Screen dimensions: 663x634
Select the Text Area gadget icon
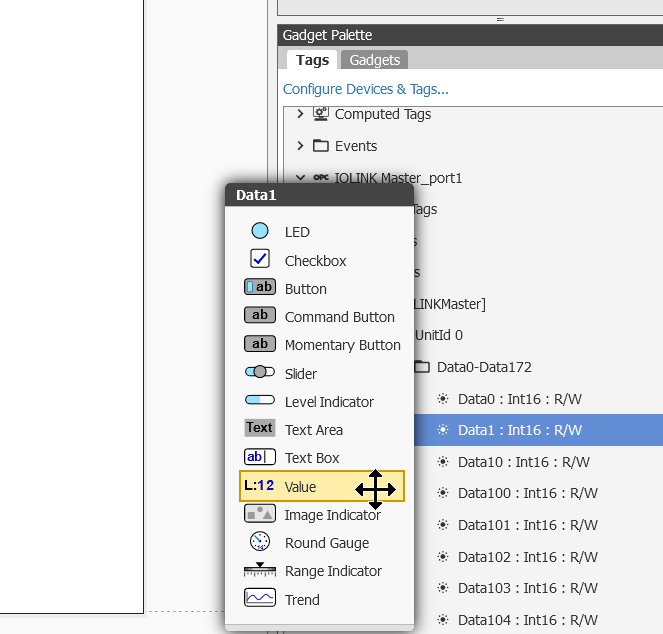pos(260,428)
